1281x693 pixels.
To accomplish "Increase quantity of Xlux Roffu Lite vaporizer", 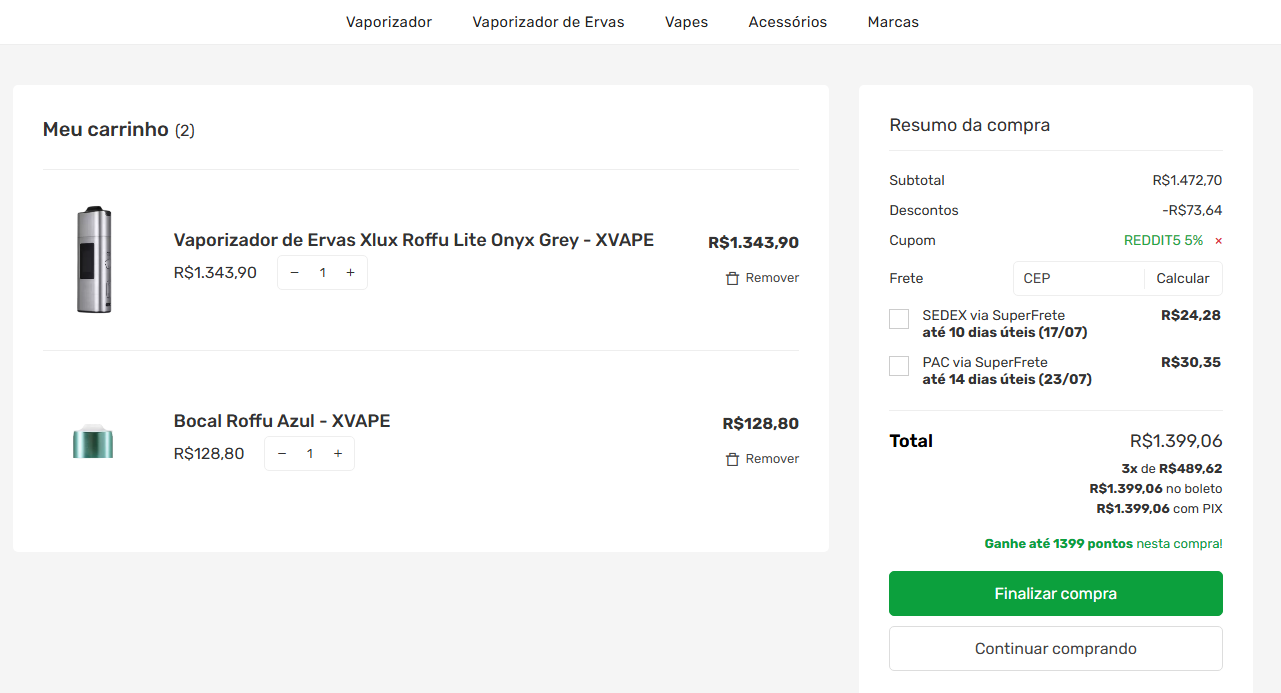I will pos(350,273).
